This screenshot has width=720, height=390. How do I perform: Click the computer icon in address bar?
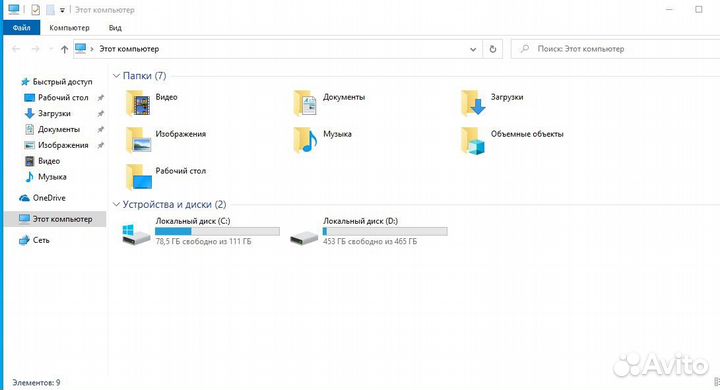(80, 48)
